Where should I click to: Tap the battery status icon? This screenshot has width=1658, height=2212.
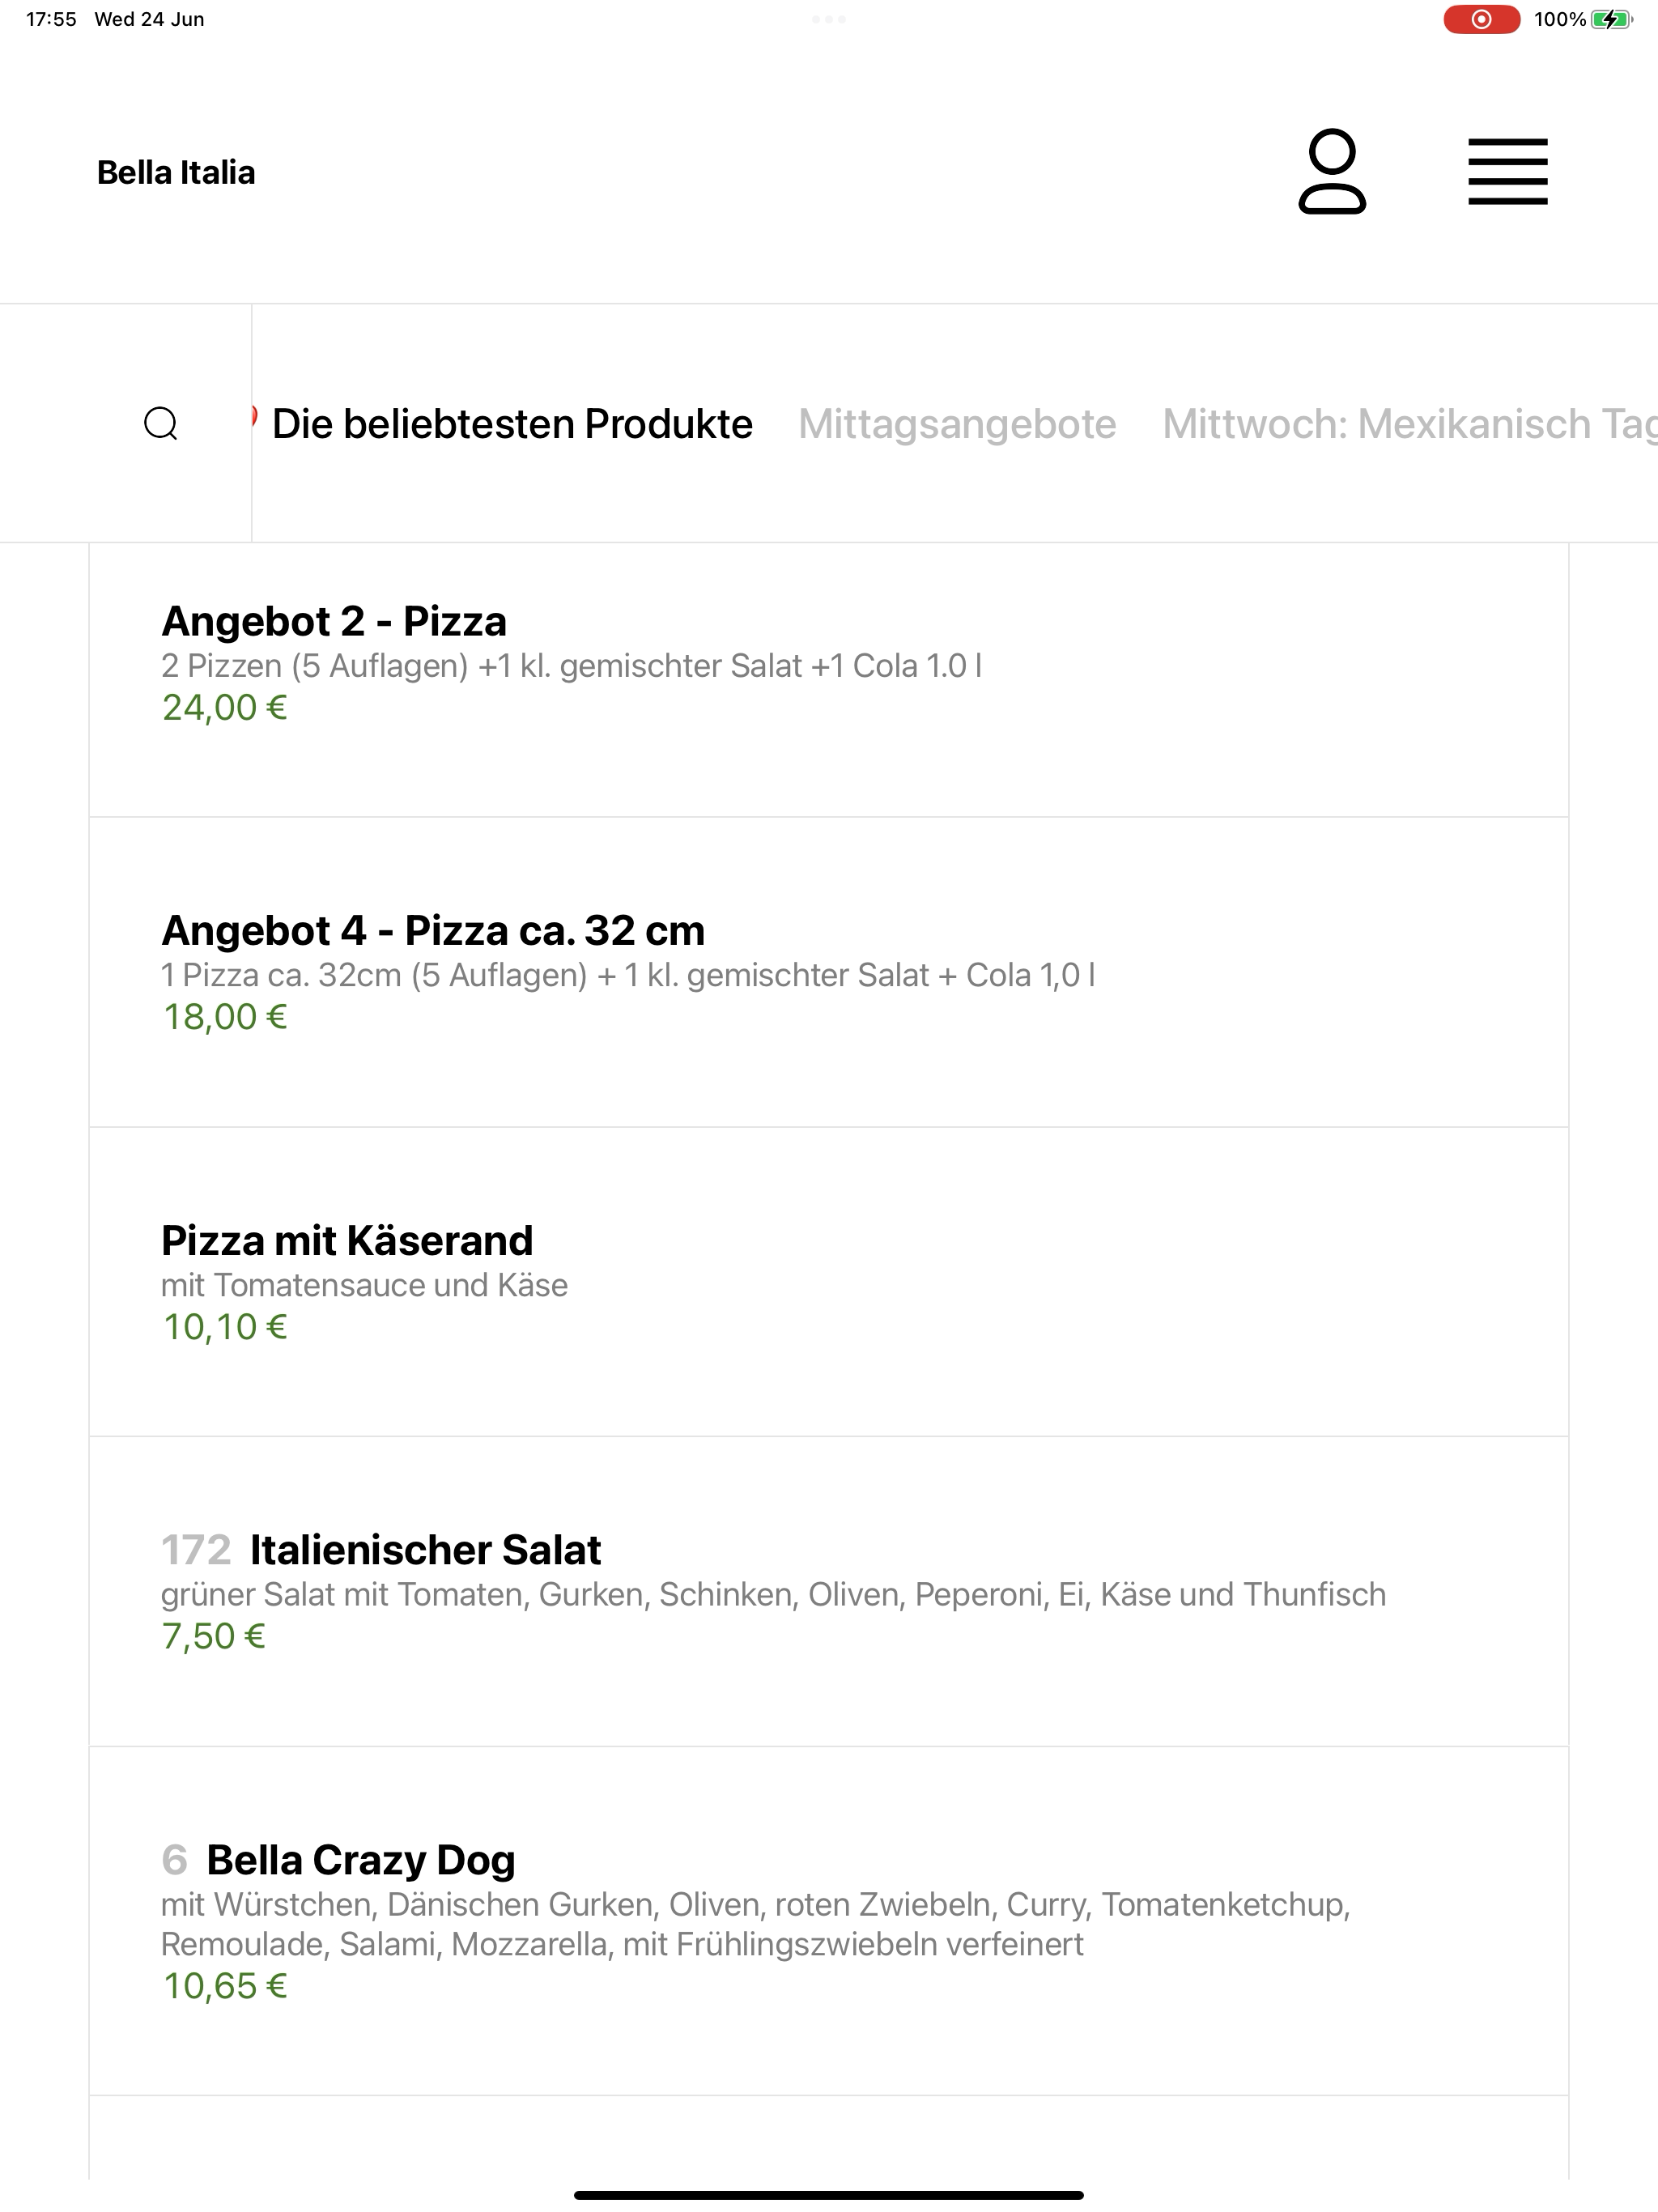point(1611,19)
